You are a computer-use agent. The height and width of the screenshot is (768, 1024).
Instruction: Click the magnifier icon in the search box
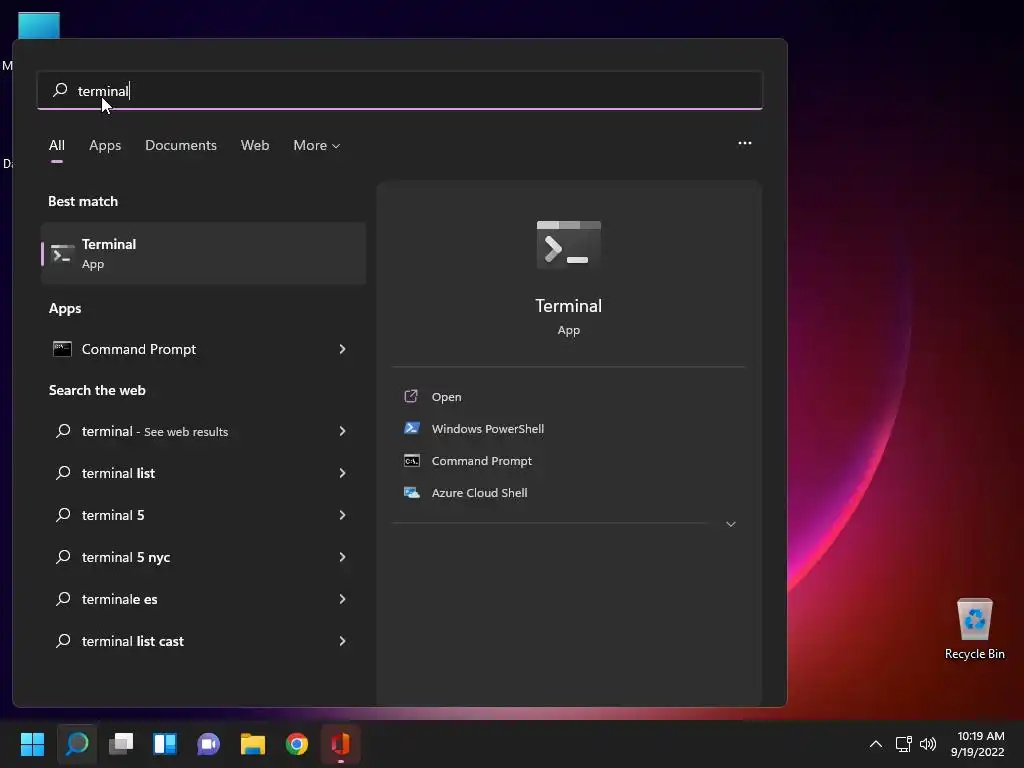pyautogui.click(x=60, y=89)
